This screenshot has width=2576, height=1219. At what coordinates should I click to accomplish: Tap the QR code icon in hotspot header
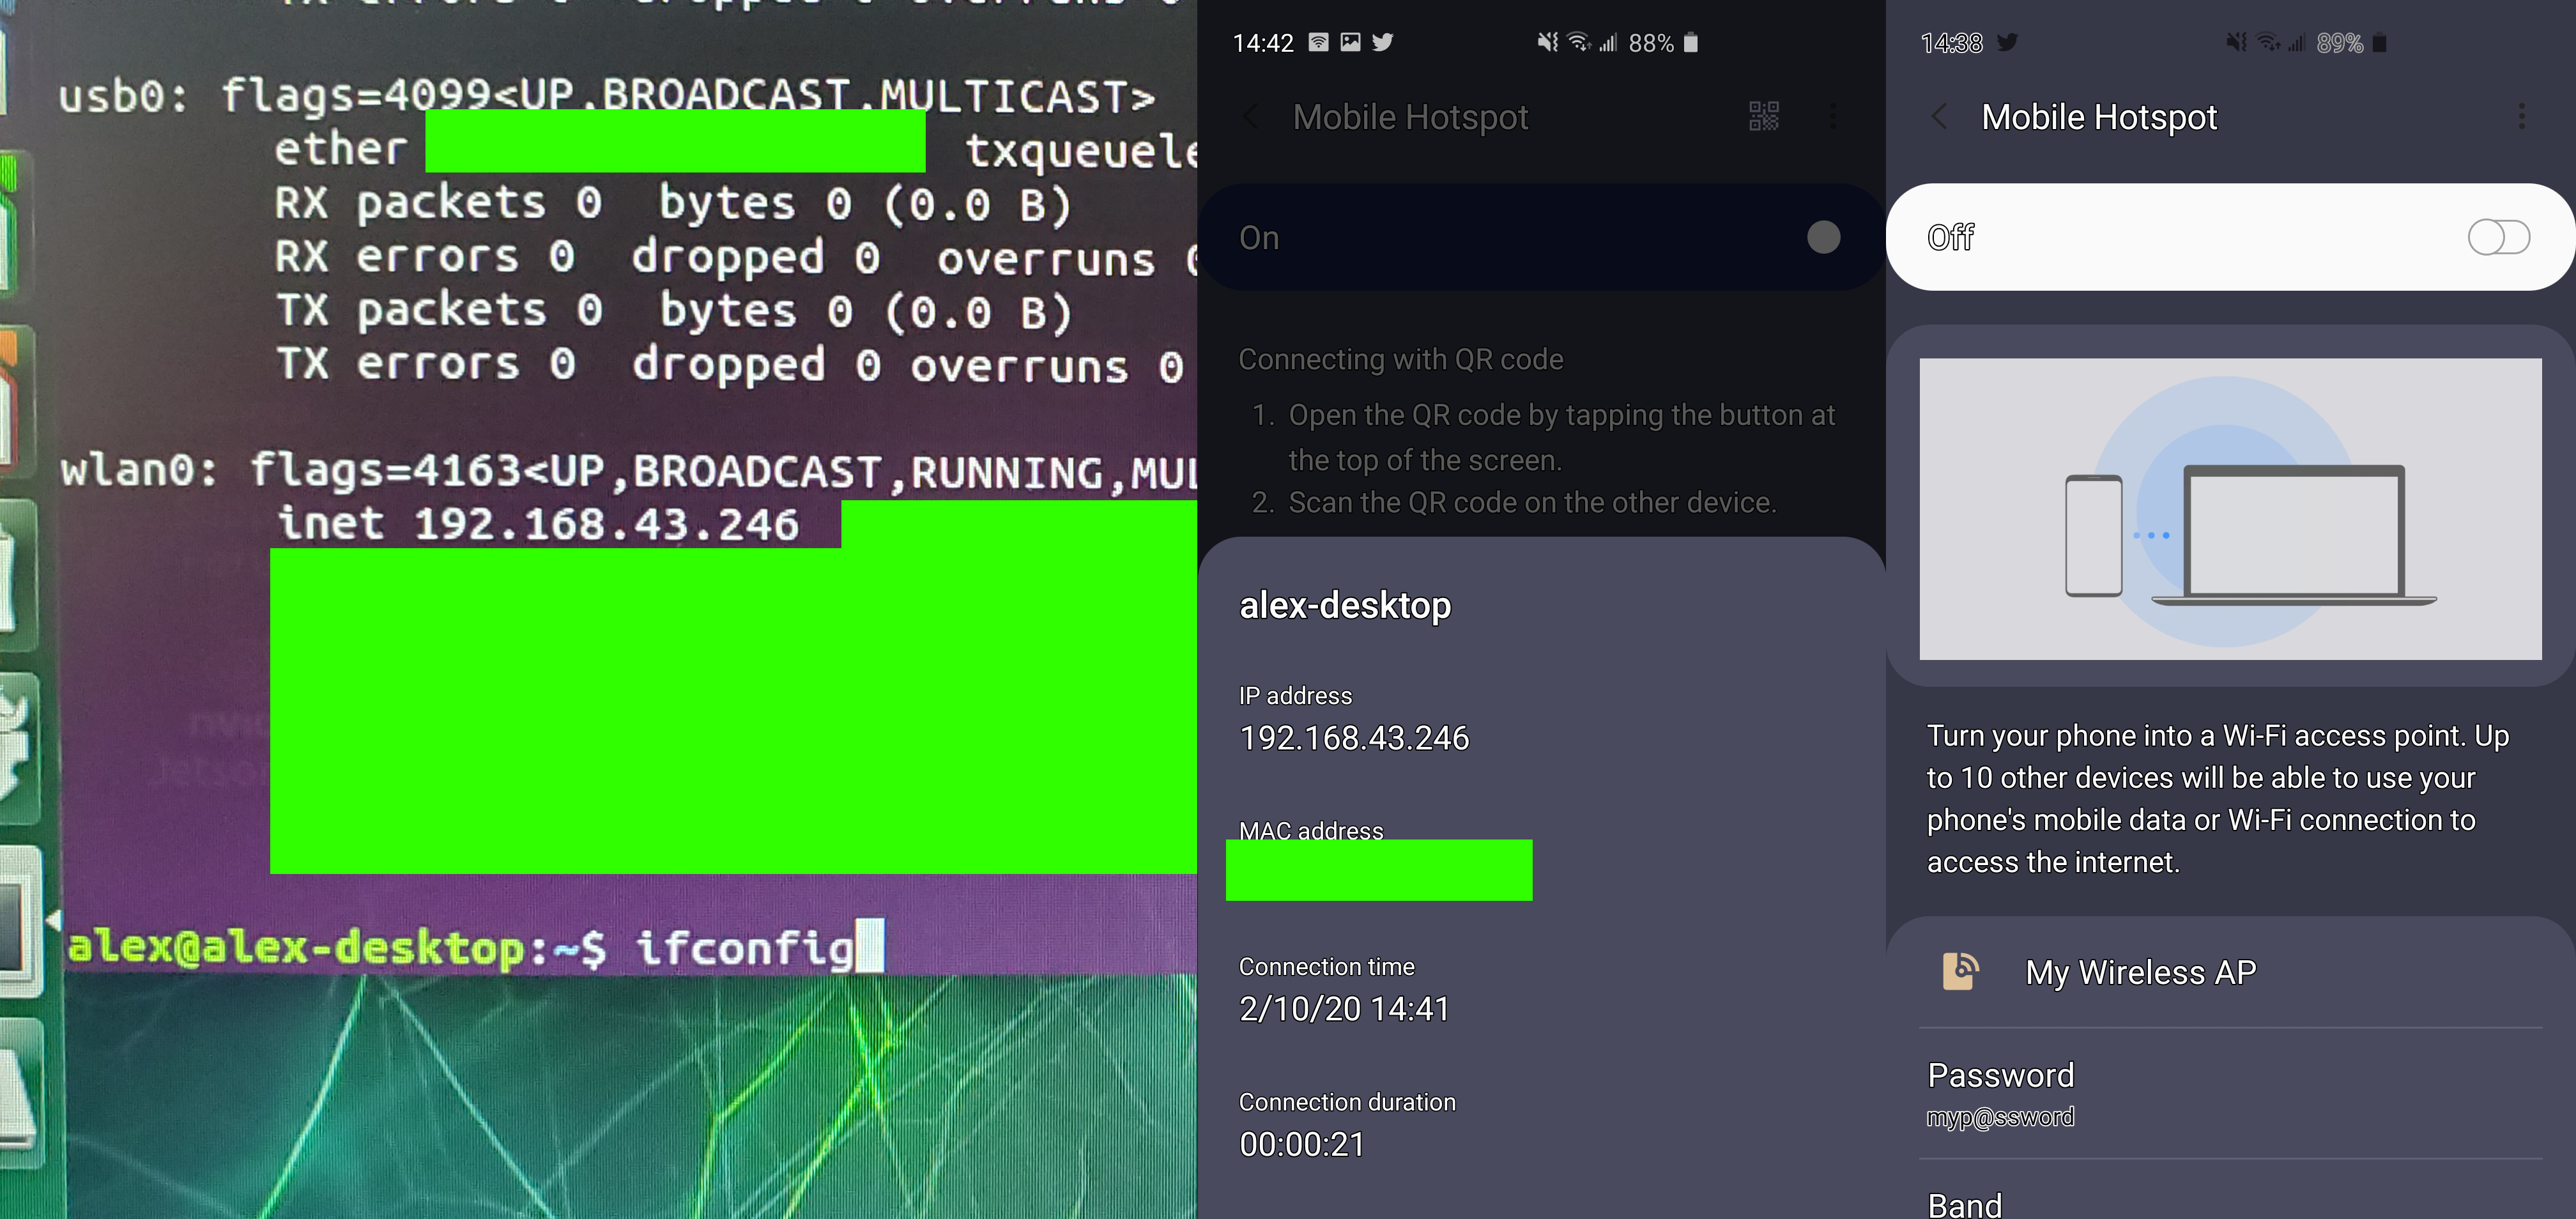click(x=1763, y=116)
